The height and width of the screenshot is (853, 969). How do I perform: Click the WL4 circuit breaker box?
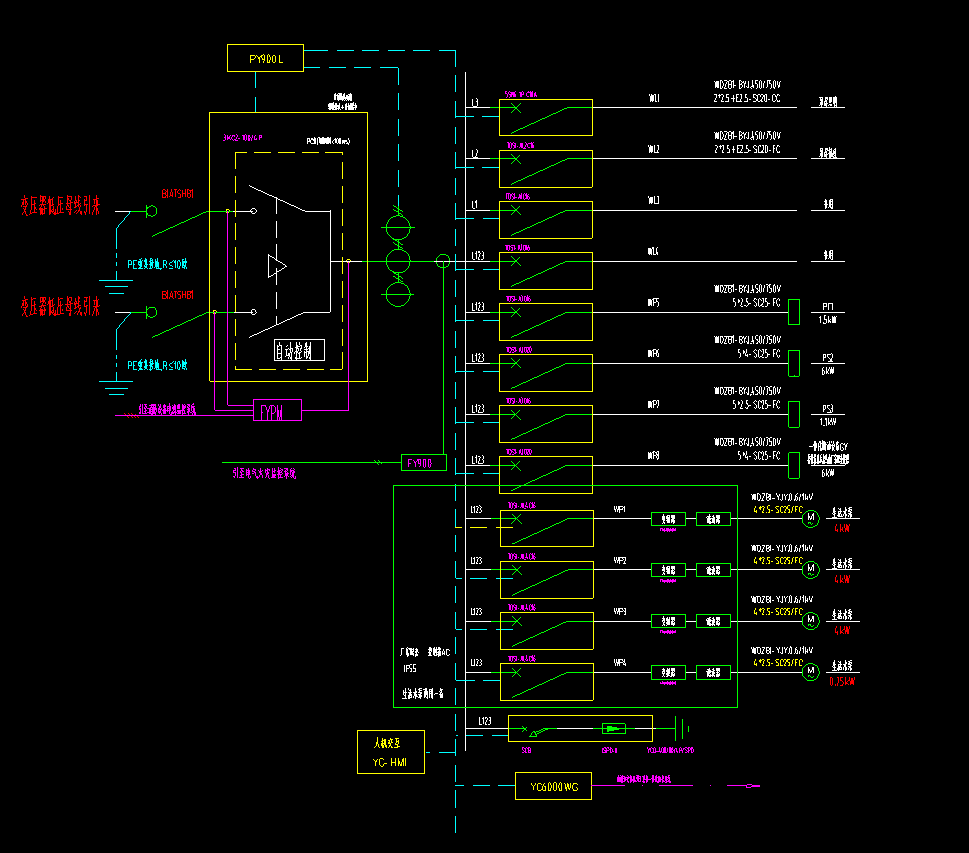pos(545,270)
